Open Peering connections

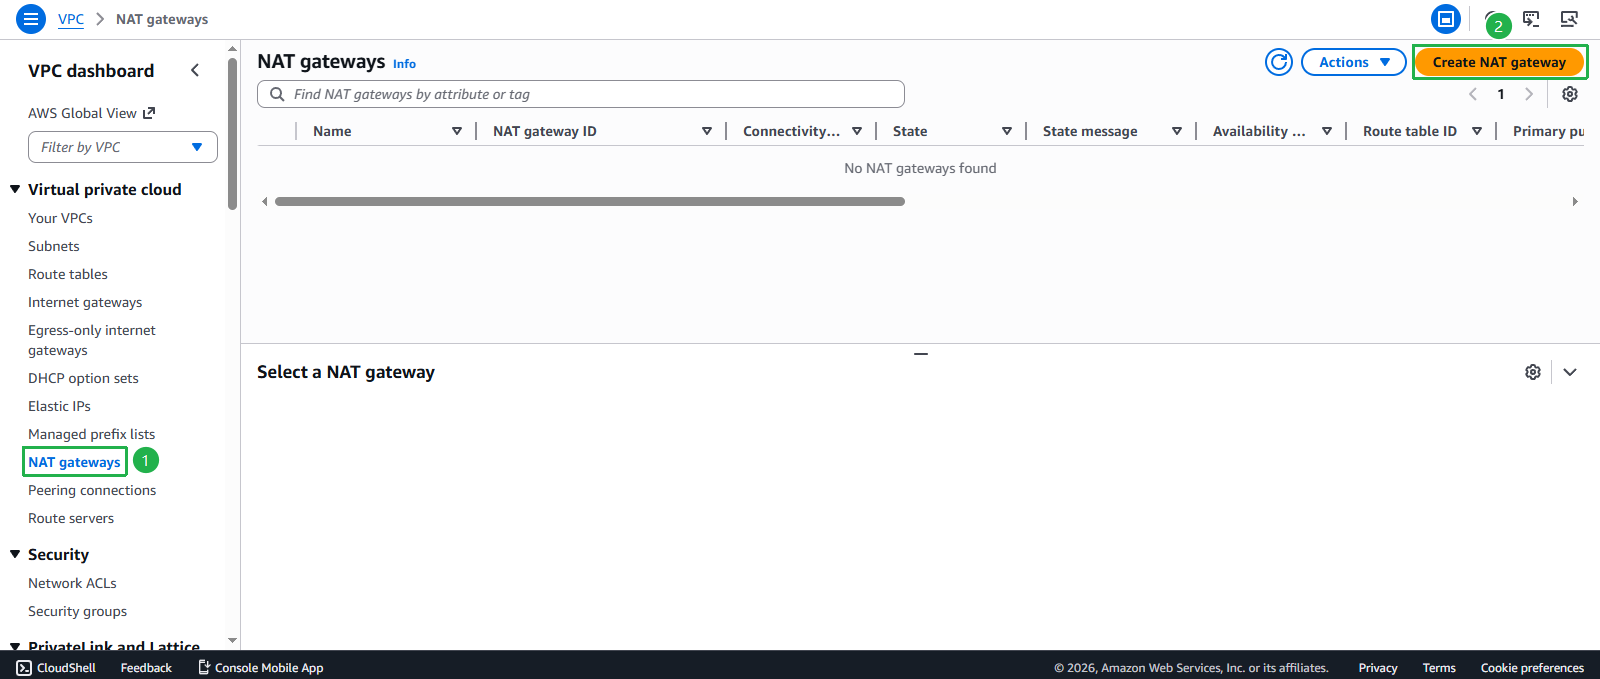point(92,490)
